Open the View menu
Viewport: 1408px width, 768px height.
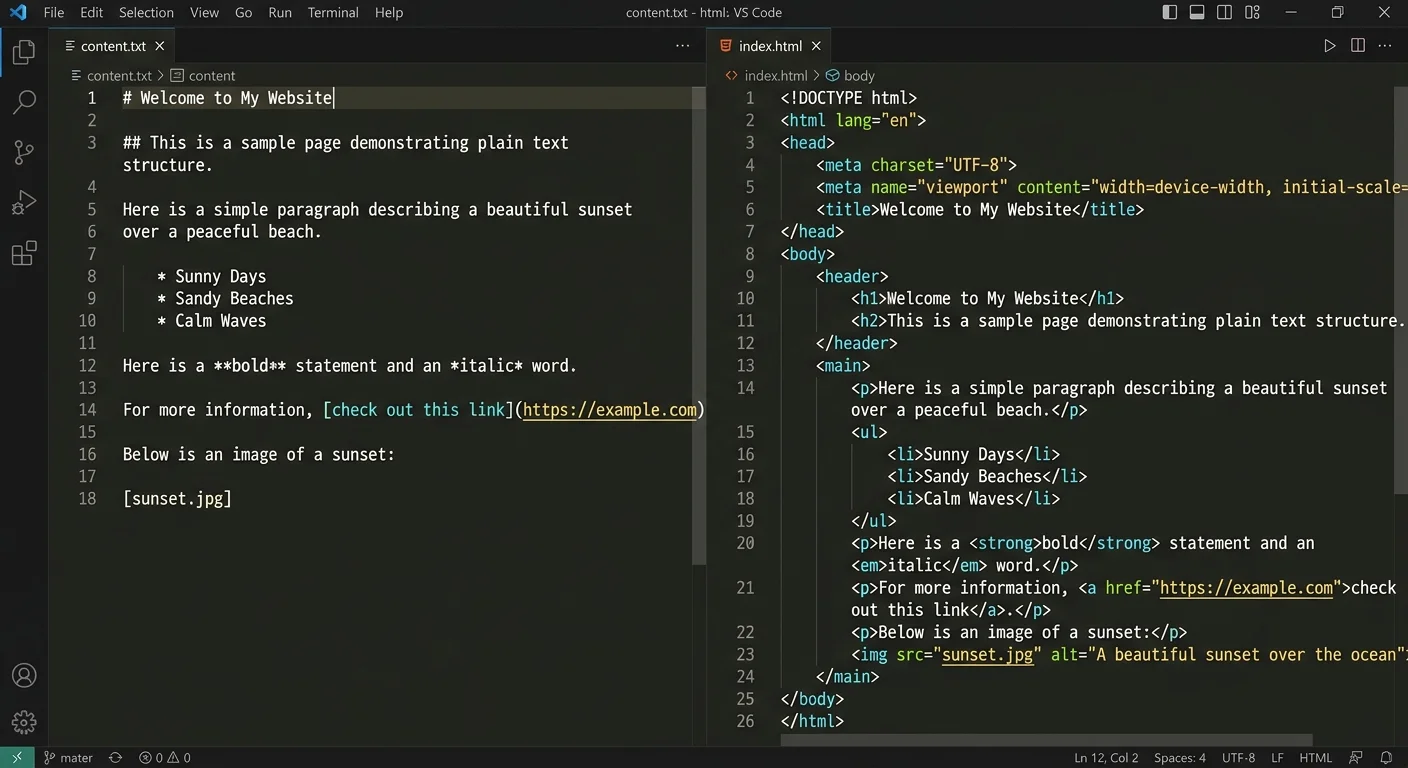tap(204, 13)
